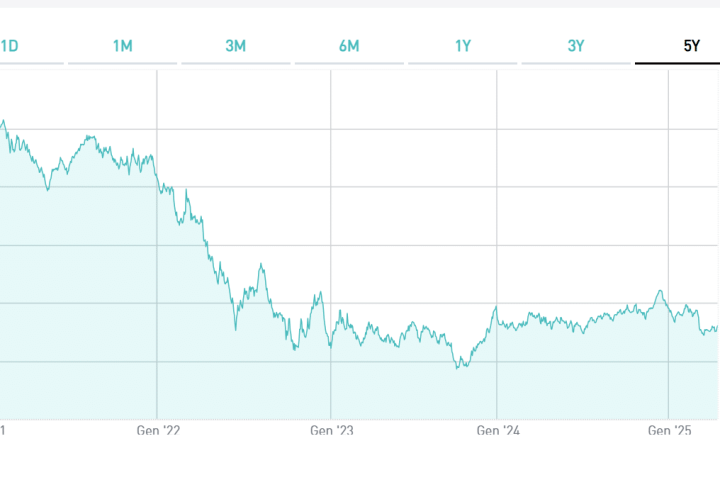Select the Gen '24 date label
Screen dimensions: 720x480
pos(497,431)
